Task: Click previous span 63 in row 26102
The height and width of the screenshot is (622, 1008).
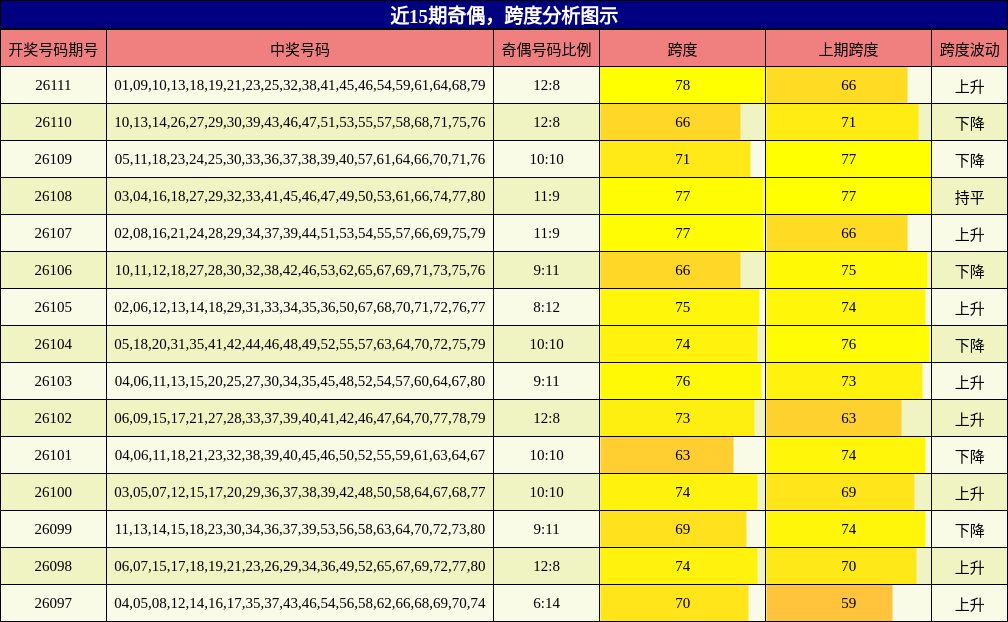Action: [849, 418]
